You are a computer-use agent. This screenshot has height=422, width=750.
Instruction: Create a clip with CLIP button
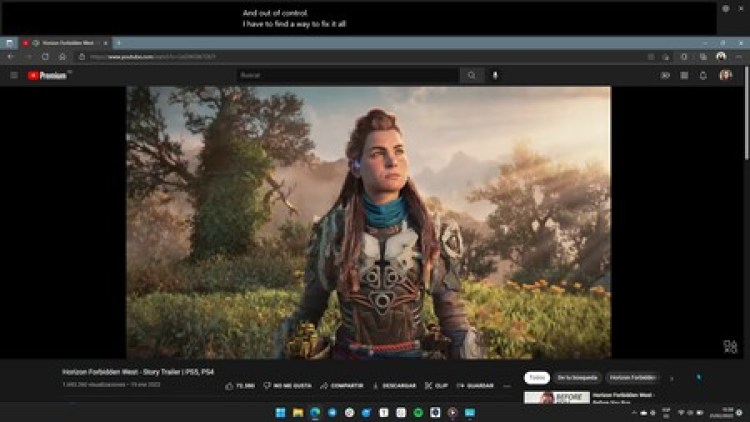(x=436, y=386)
